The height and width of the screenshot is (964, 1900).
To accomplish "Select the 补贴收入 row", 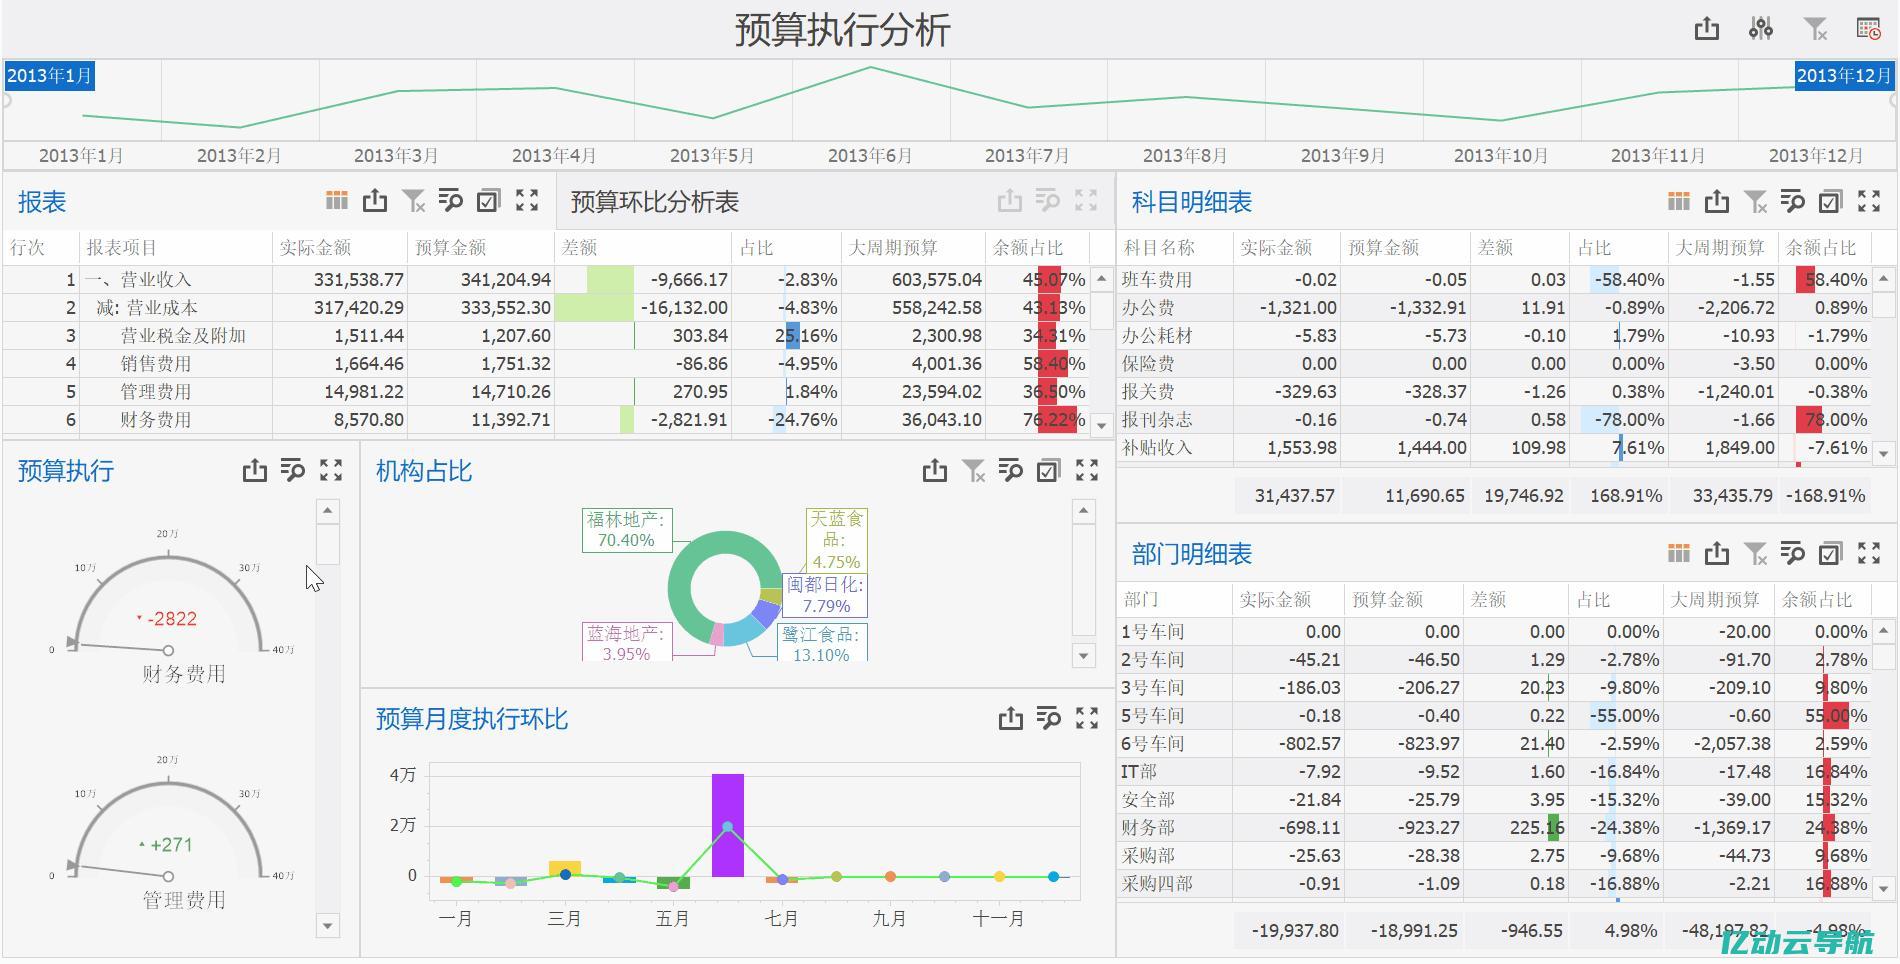I will [x=1494, y=447].
